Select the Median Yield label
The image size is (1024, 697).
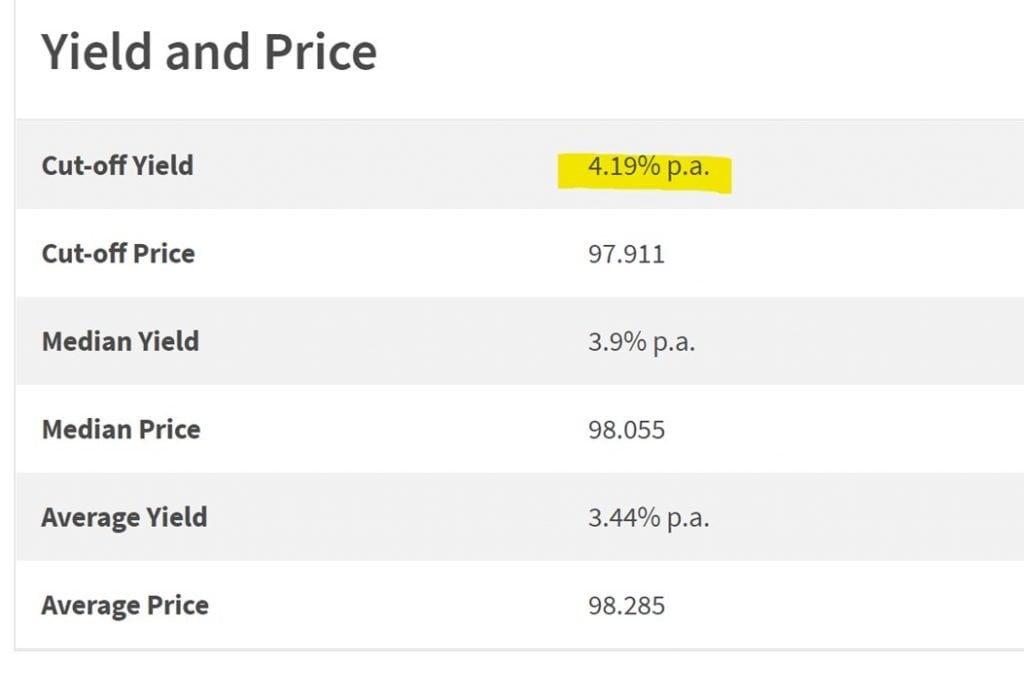121,341
